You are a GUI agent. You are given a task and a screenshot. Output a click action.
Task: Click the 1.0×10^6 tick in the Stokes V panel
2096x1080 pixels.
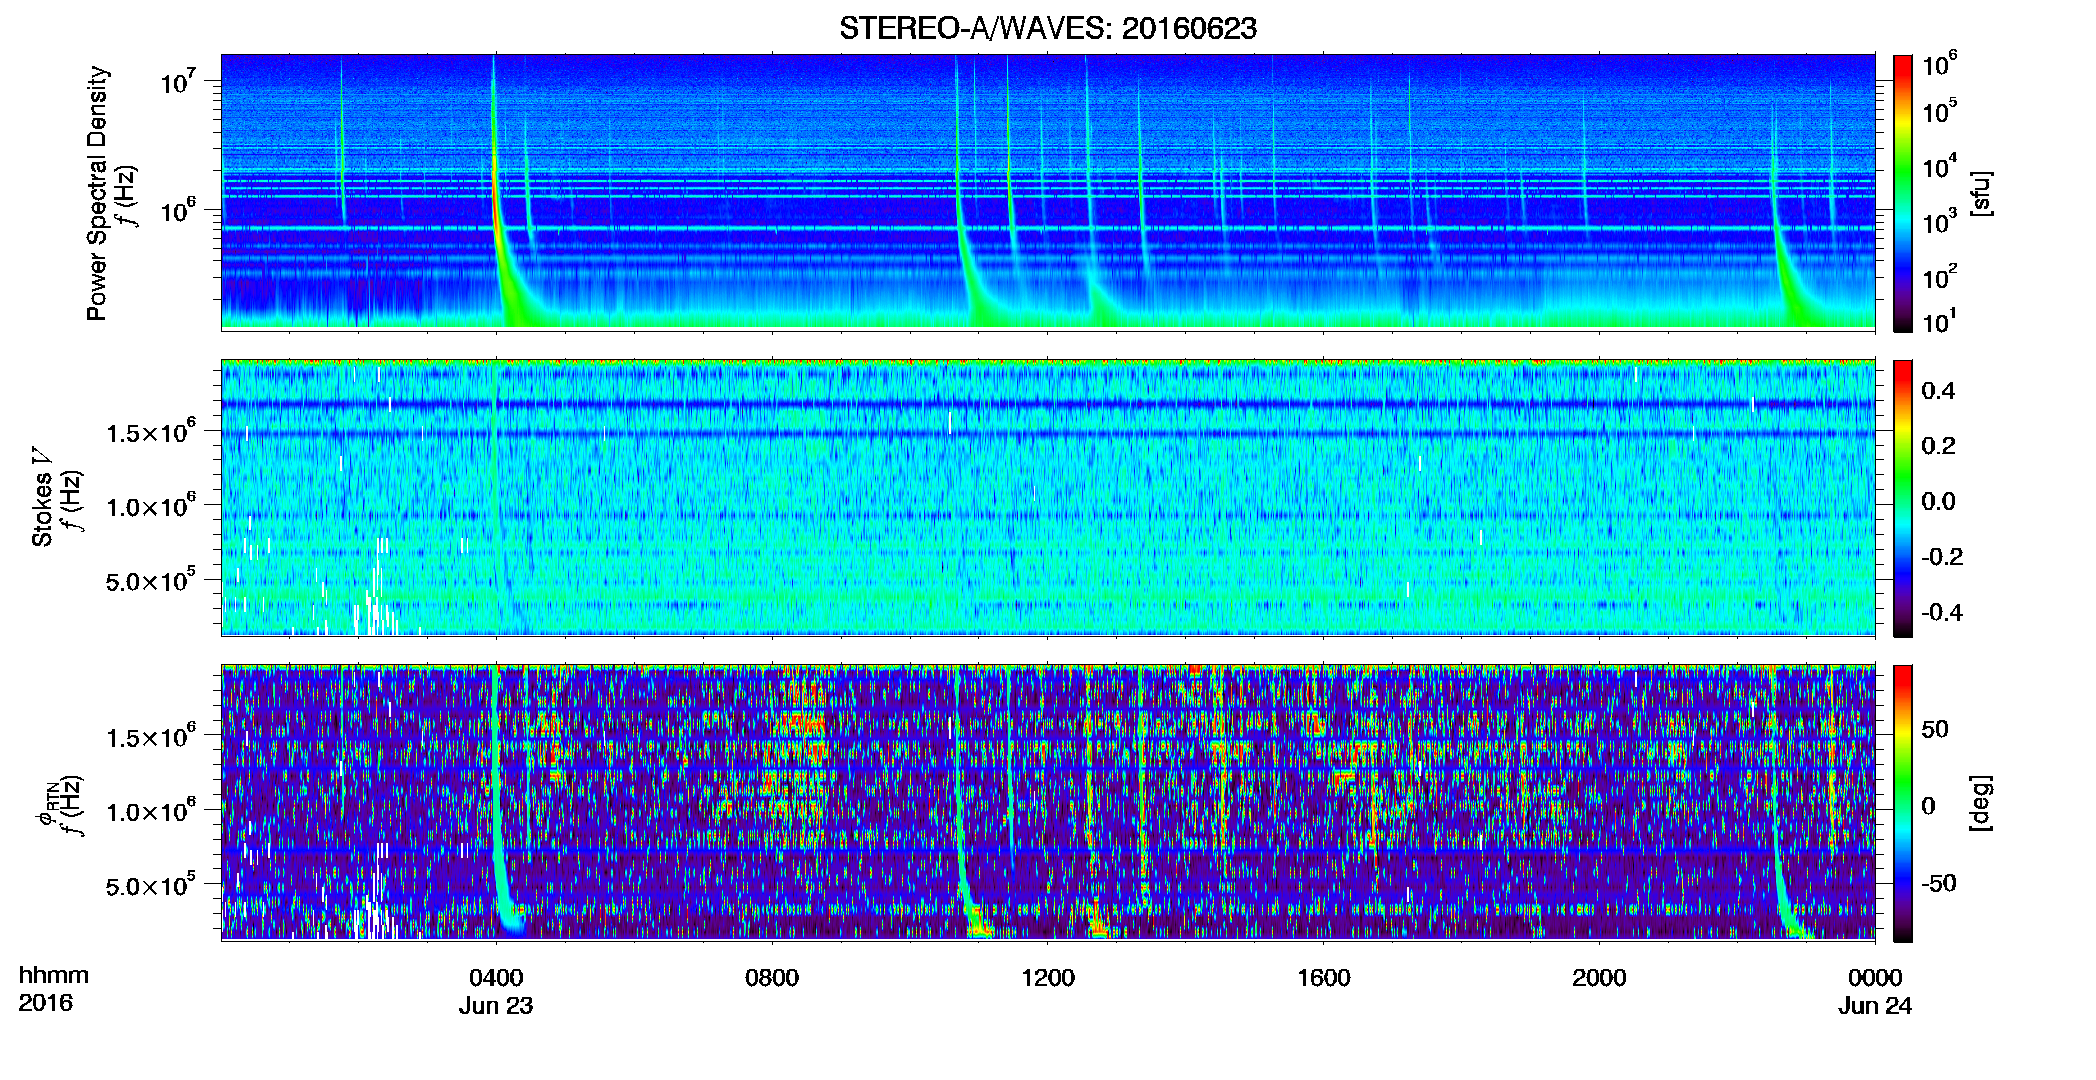[x=151, y=506]
